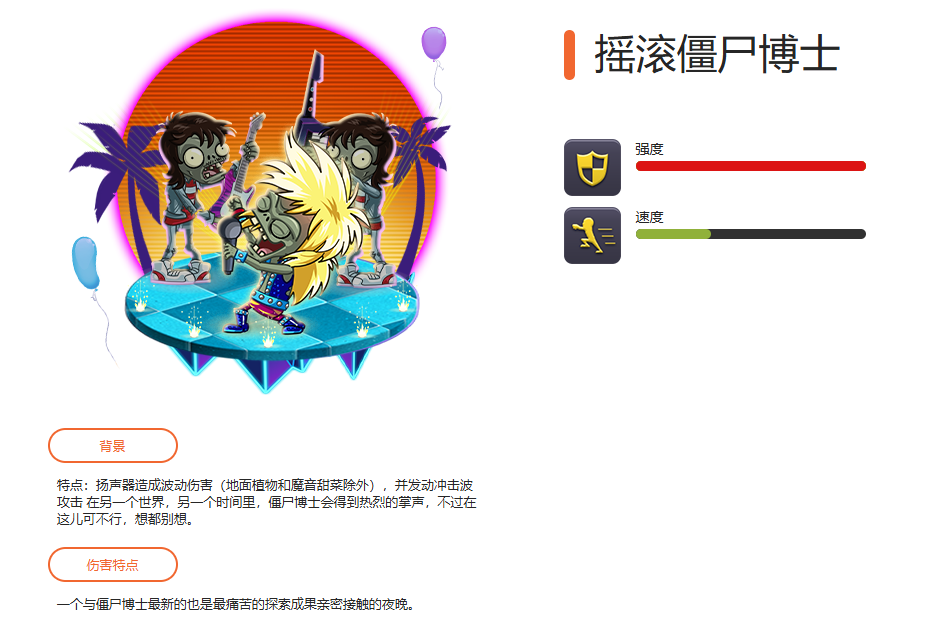Click the background description paragraph starting 特点
Viewport: 929px width, 640px height.
tap(267, 502)
